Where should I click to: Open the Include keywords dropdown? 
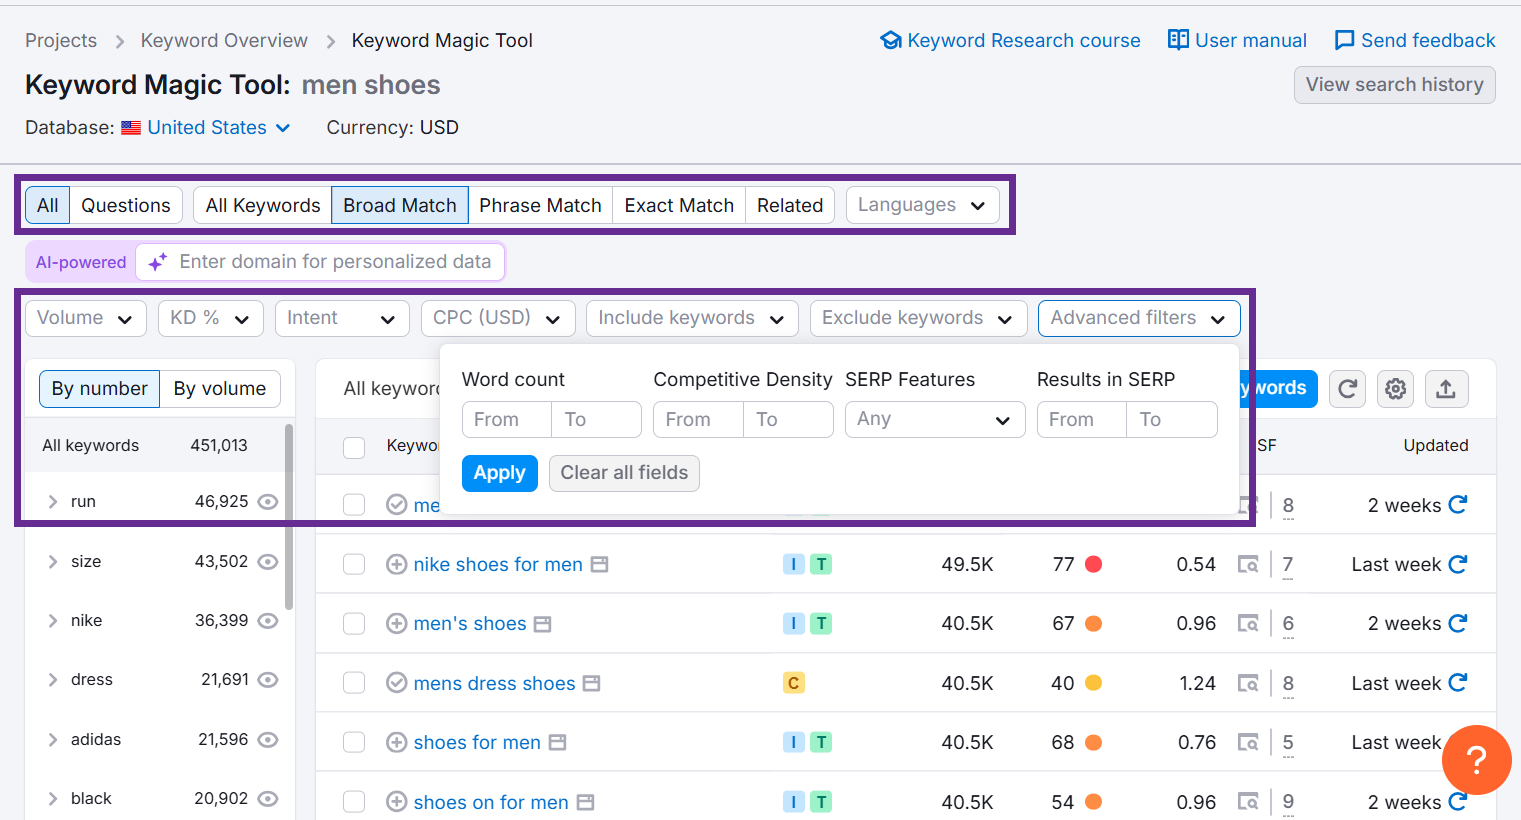[x=692, y=318]
